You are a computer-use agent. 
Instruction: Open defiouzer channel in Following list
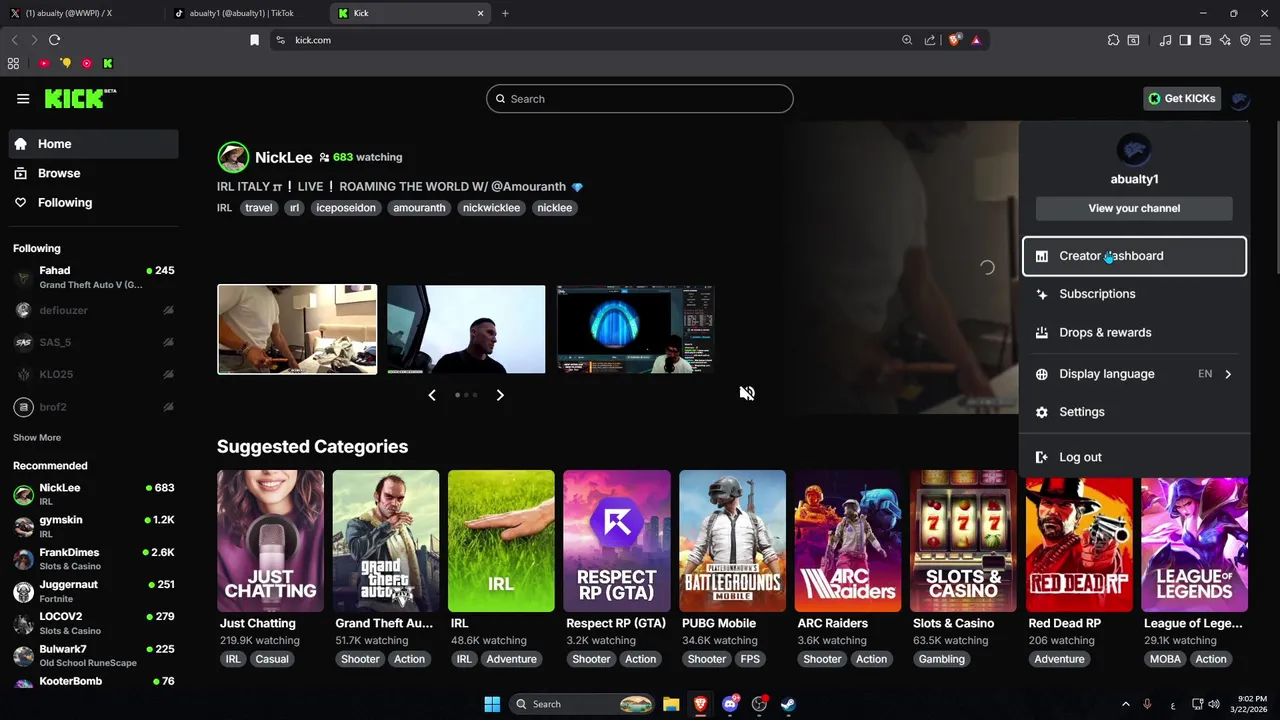coord(94,310)
